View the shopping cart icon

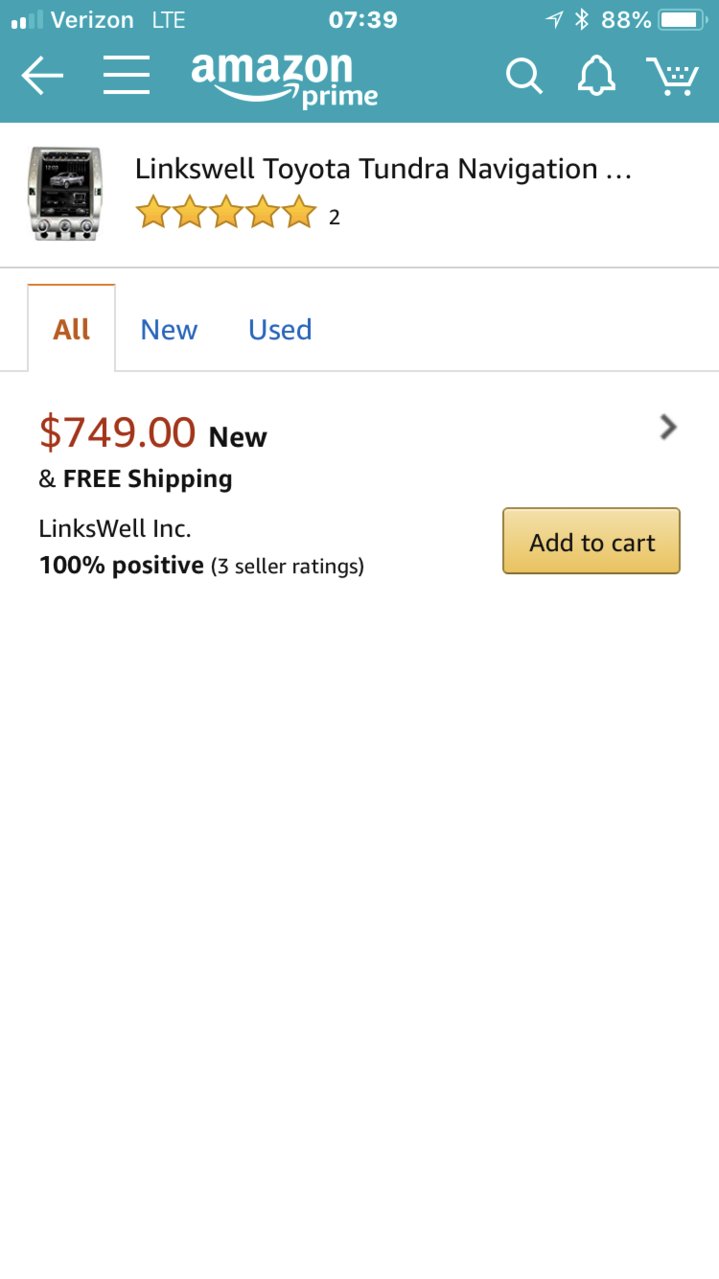point(672,76)
